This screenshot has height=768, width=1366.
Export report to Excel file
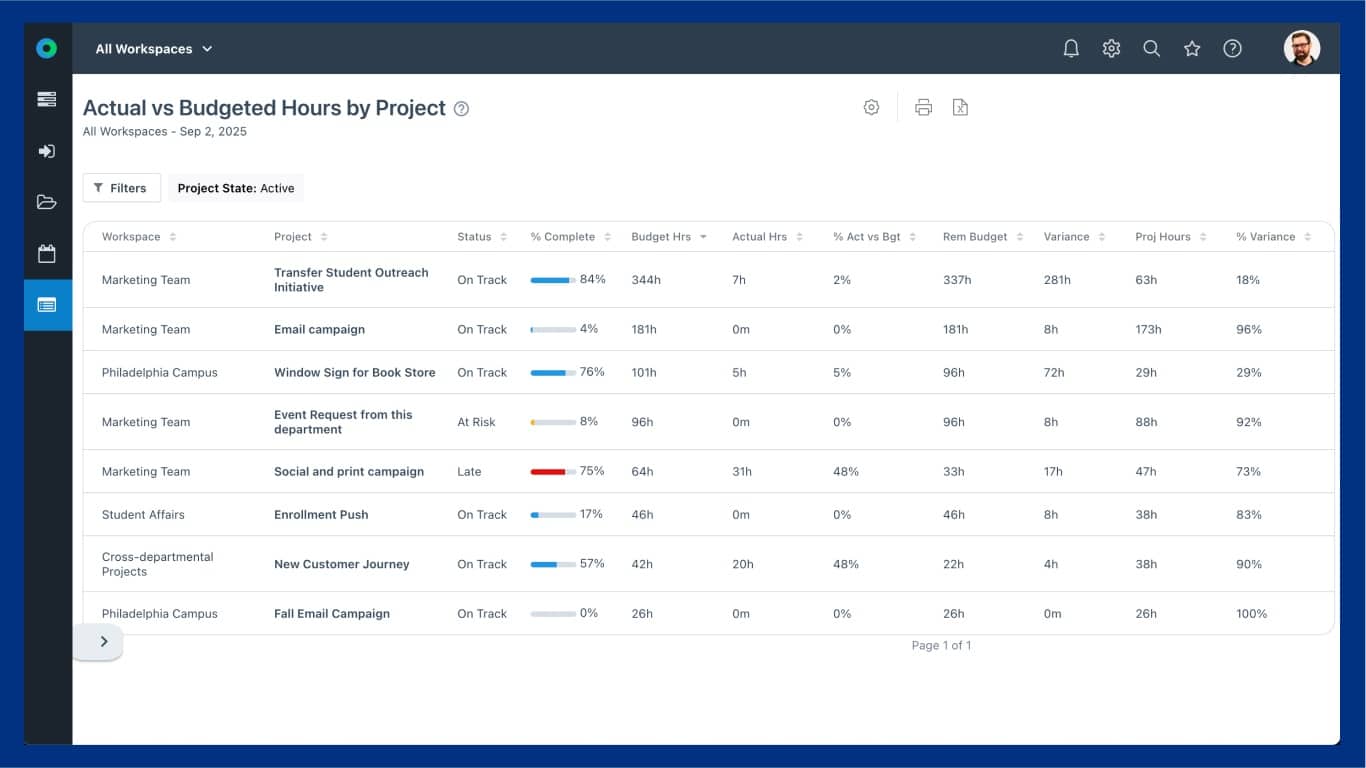960,107
